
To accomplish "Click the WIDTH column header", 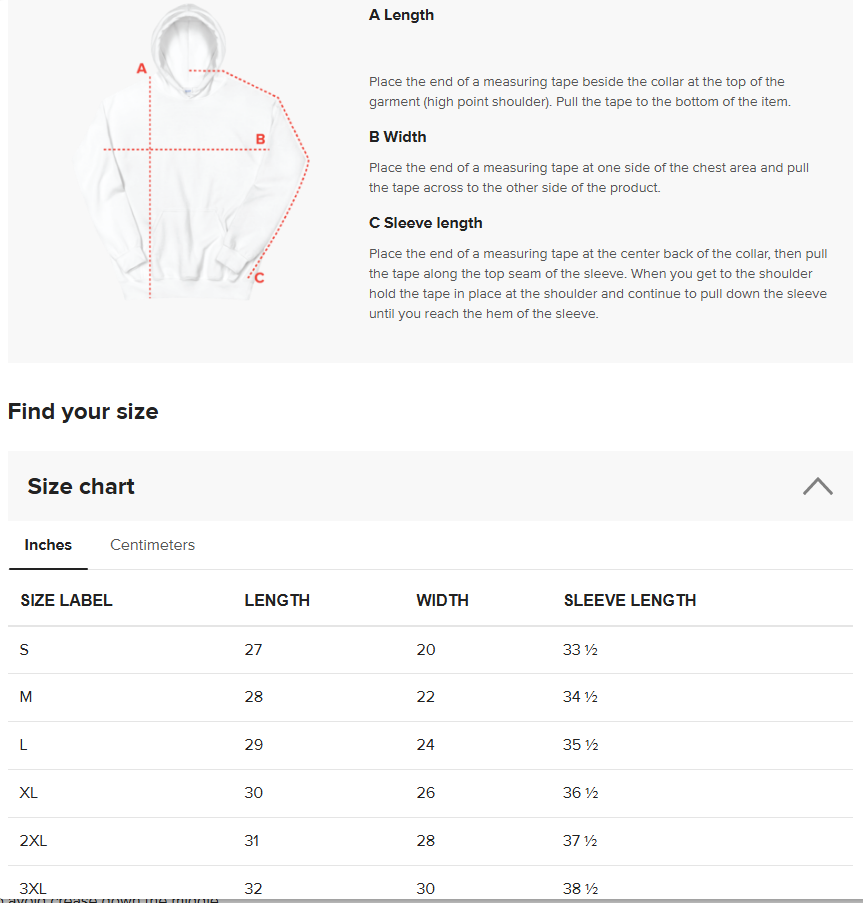I will (442, 600).
